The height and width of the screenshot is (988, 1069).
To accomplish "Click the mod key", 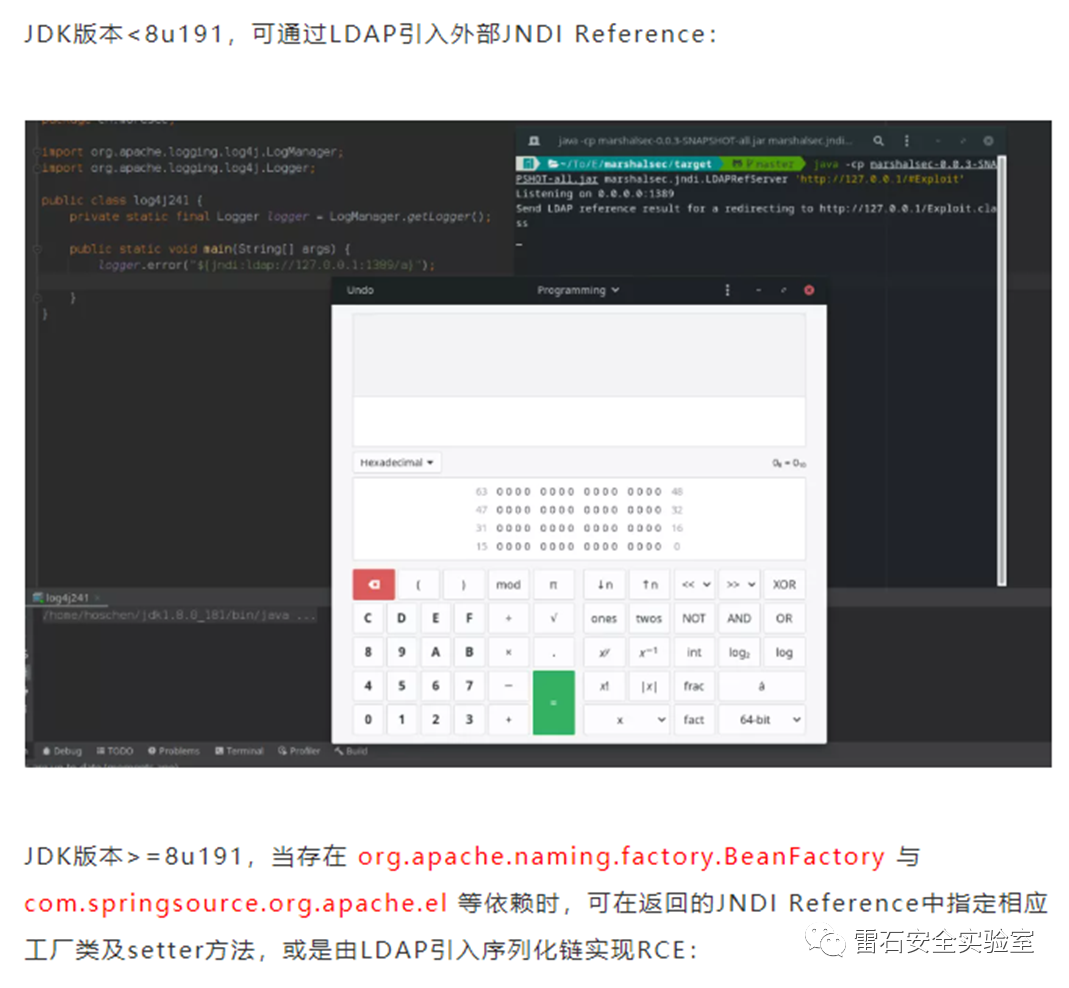I will 508,584.
